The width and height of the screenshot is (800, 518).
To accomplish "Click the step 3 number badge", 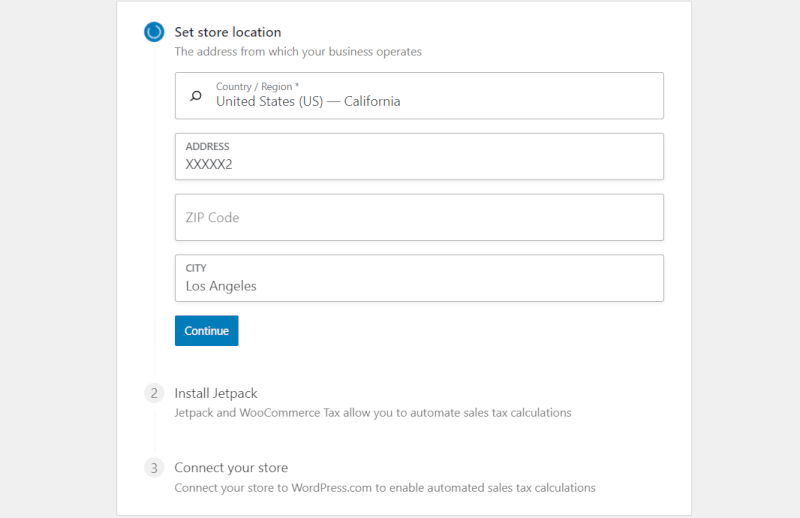I will pos(154,467).
